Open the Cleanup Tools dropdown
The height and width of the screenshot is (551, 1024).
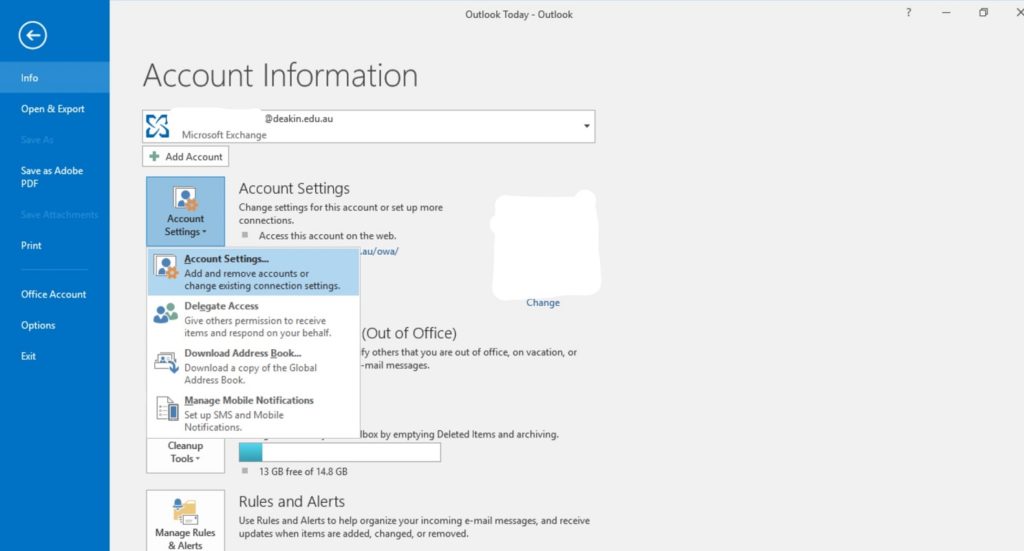pyautogui.click(x=185, y=453)
